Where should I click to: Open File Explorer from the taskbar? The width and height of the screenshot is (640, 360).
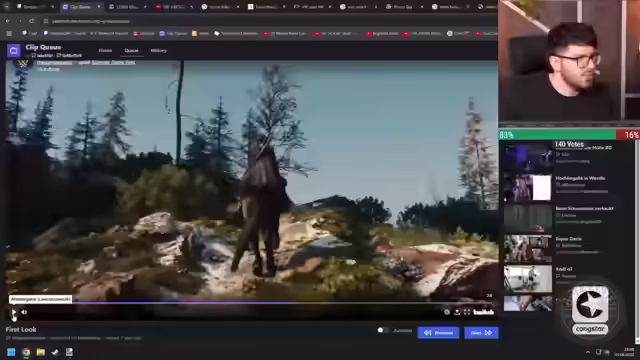click(x=40, y=352)
